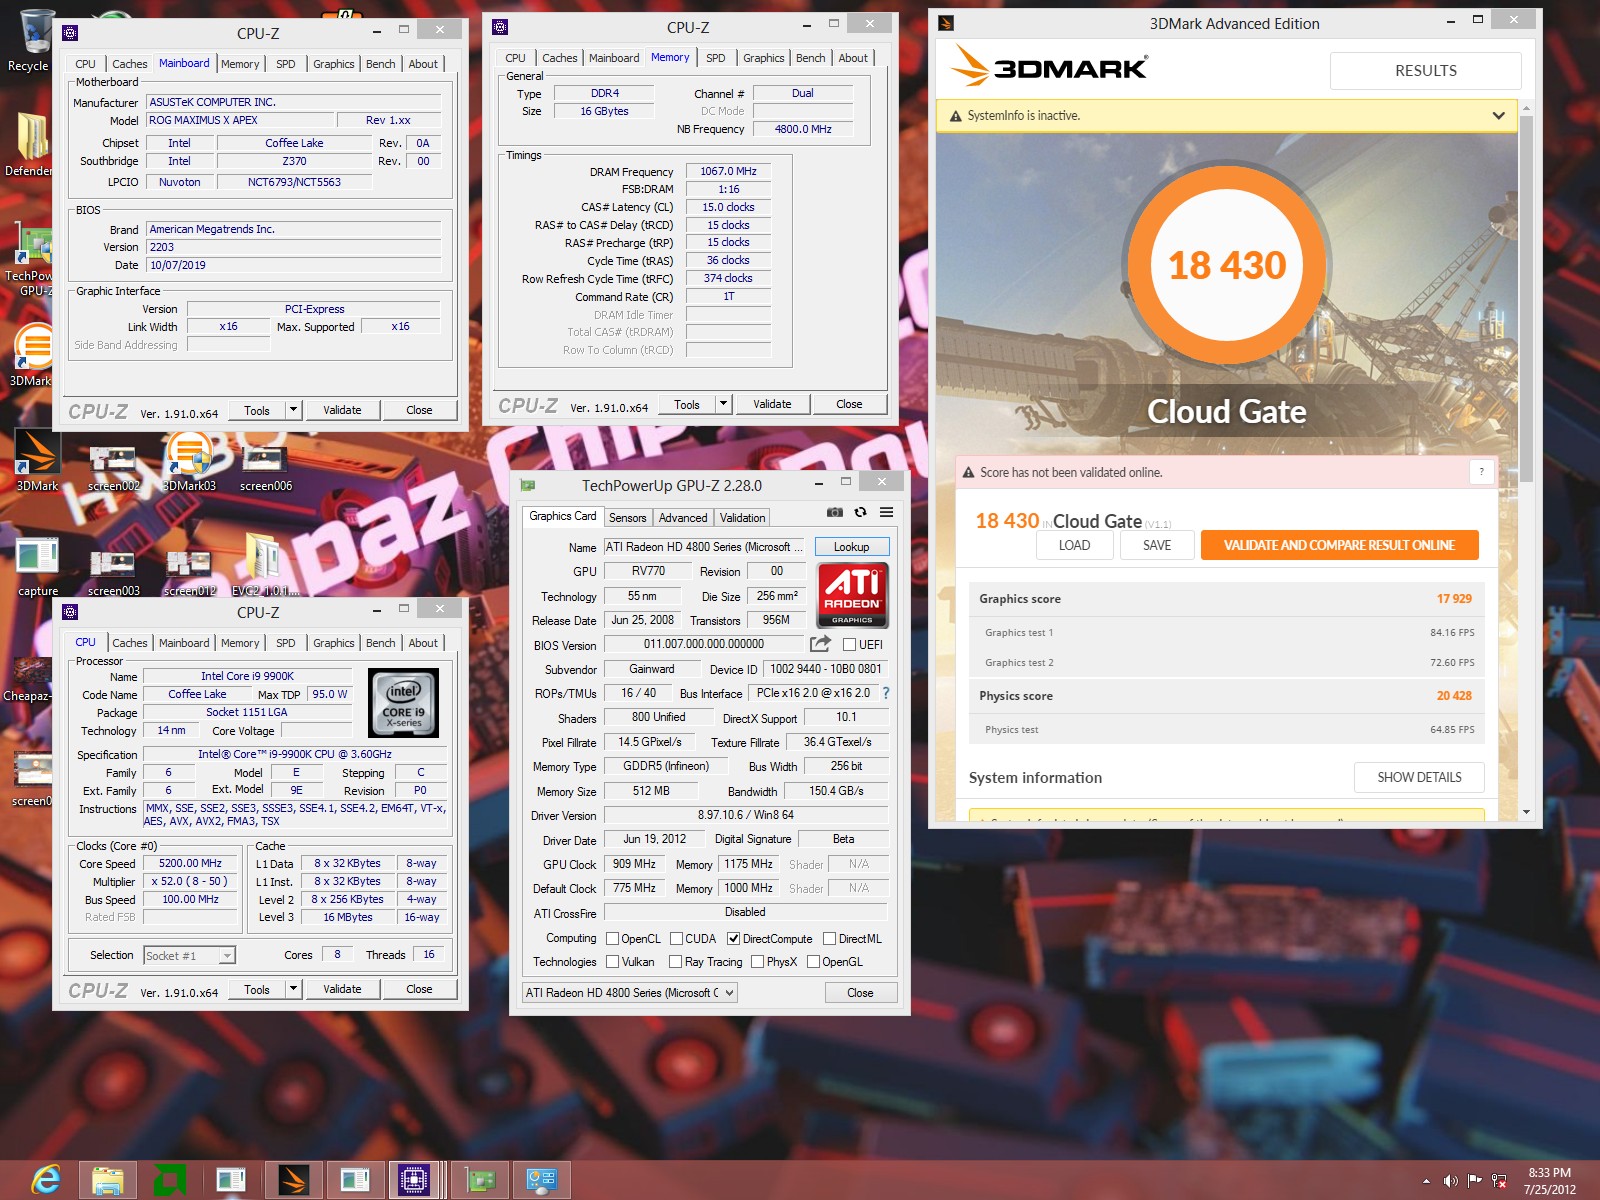Open the EVC2 folder on desktop
Screen dimensions: 1600x1200
265,565
